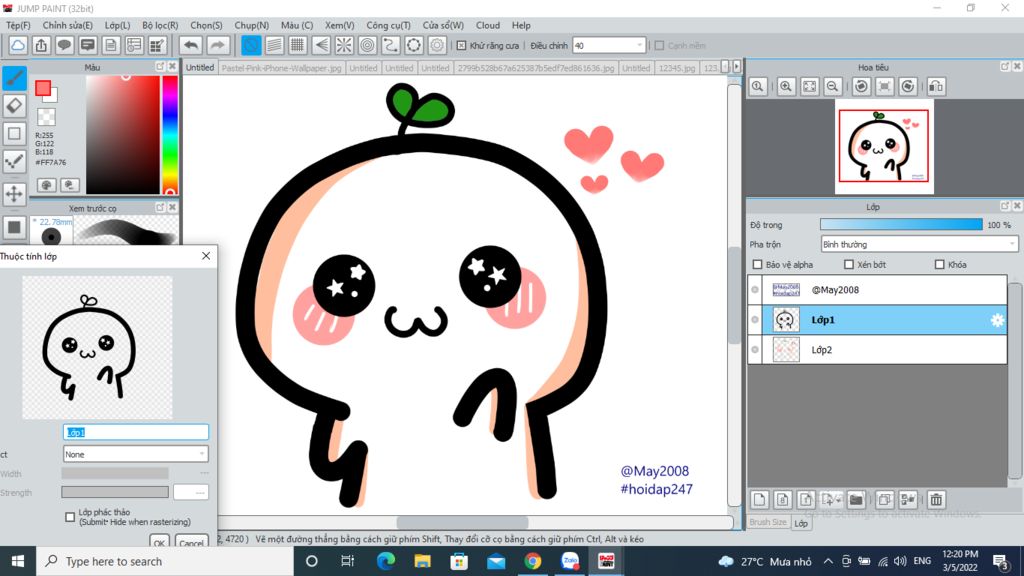This screenshot has width=1024, height=576.
Task: Fit canvas to window in navigator
Action: tap(809, 86)
